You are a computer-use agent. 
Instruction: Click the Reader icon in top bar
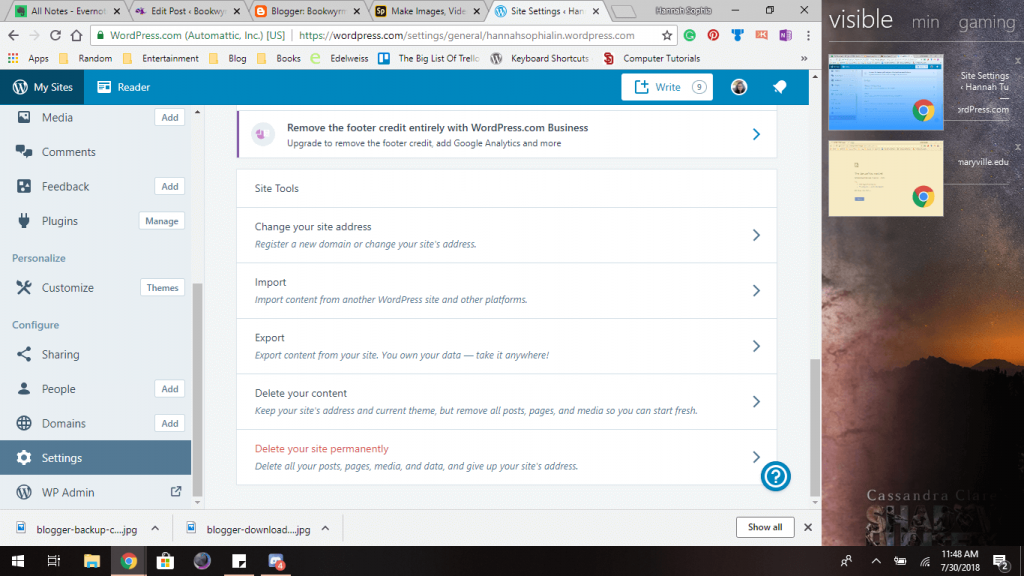104,87
